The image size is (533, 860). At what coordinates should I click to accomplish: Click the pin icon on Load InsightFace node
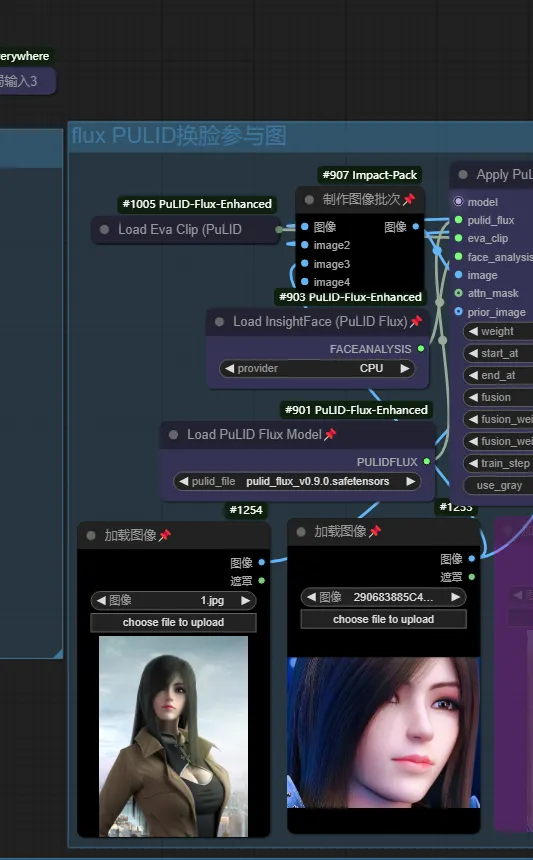pyautogui.click(x=416, y=321)
